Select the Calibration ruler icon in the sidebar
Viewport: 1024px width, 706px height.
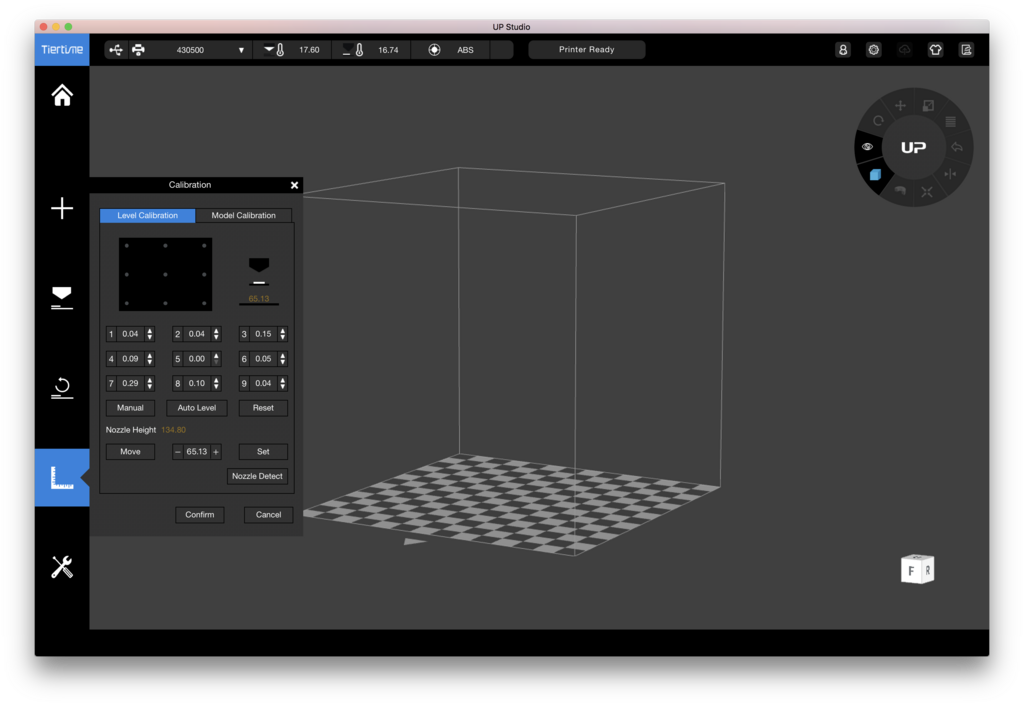tap(62, 477)
